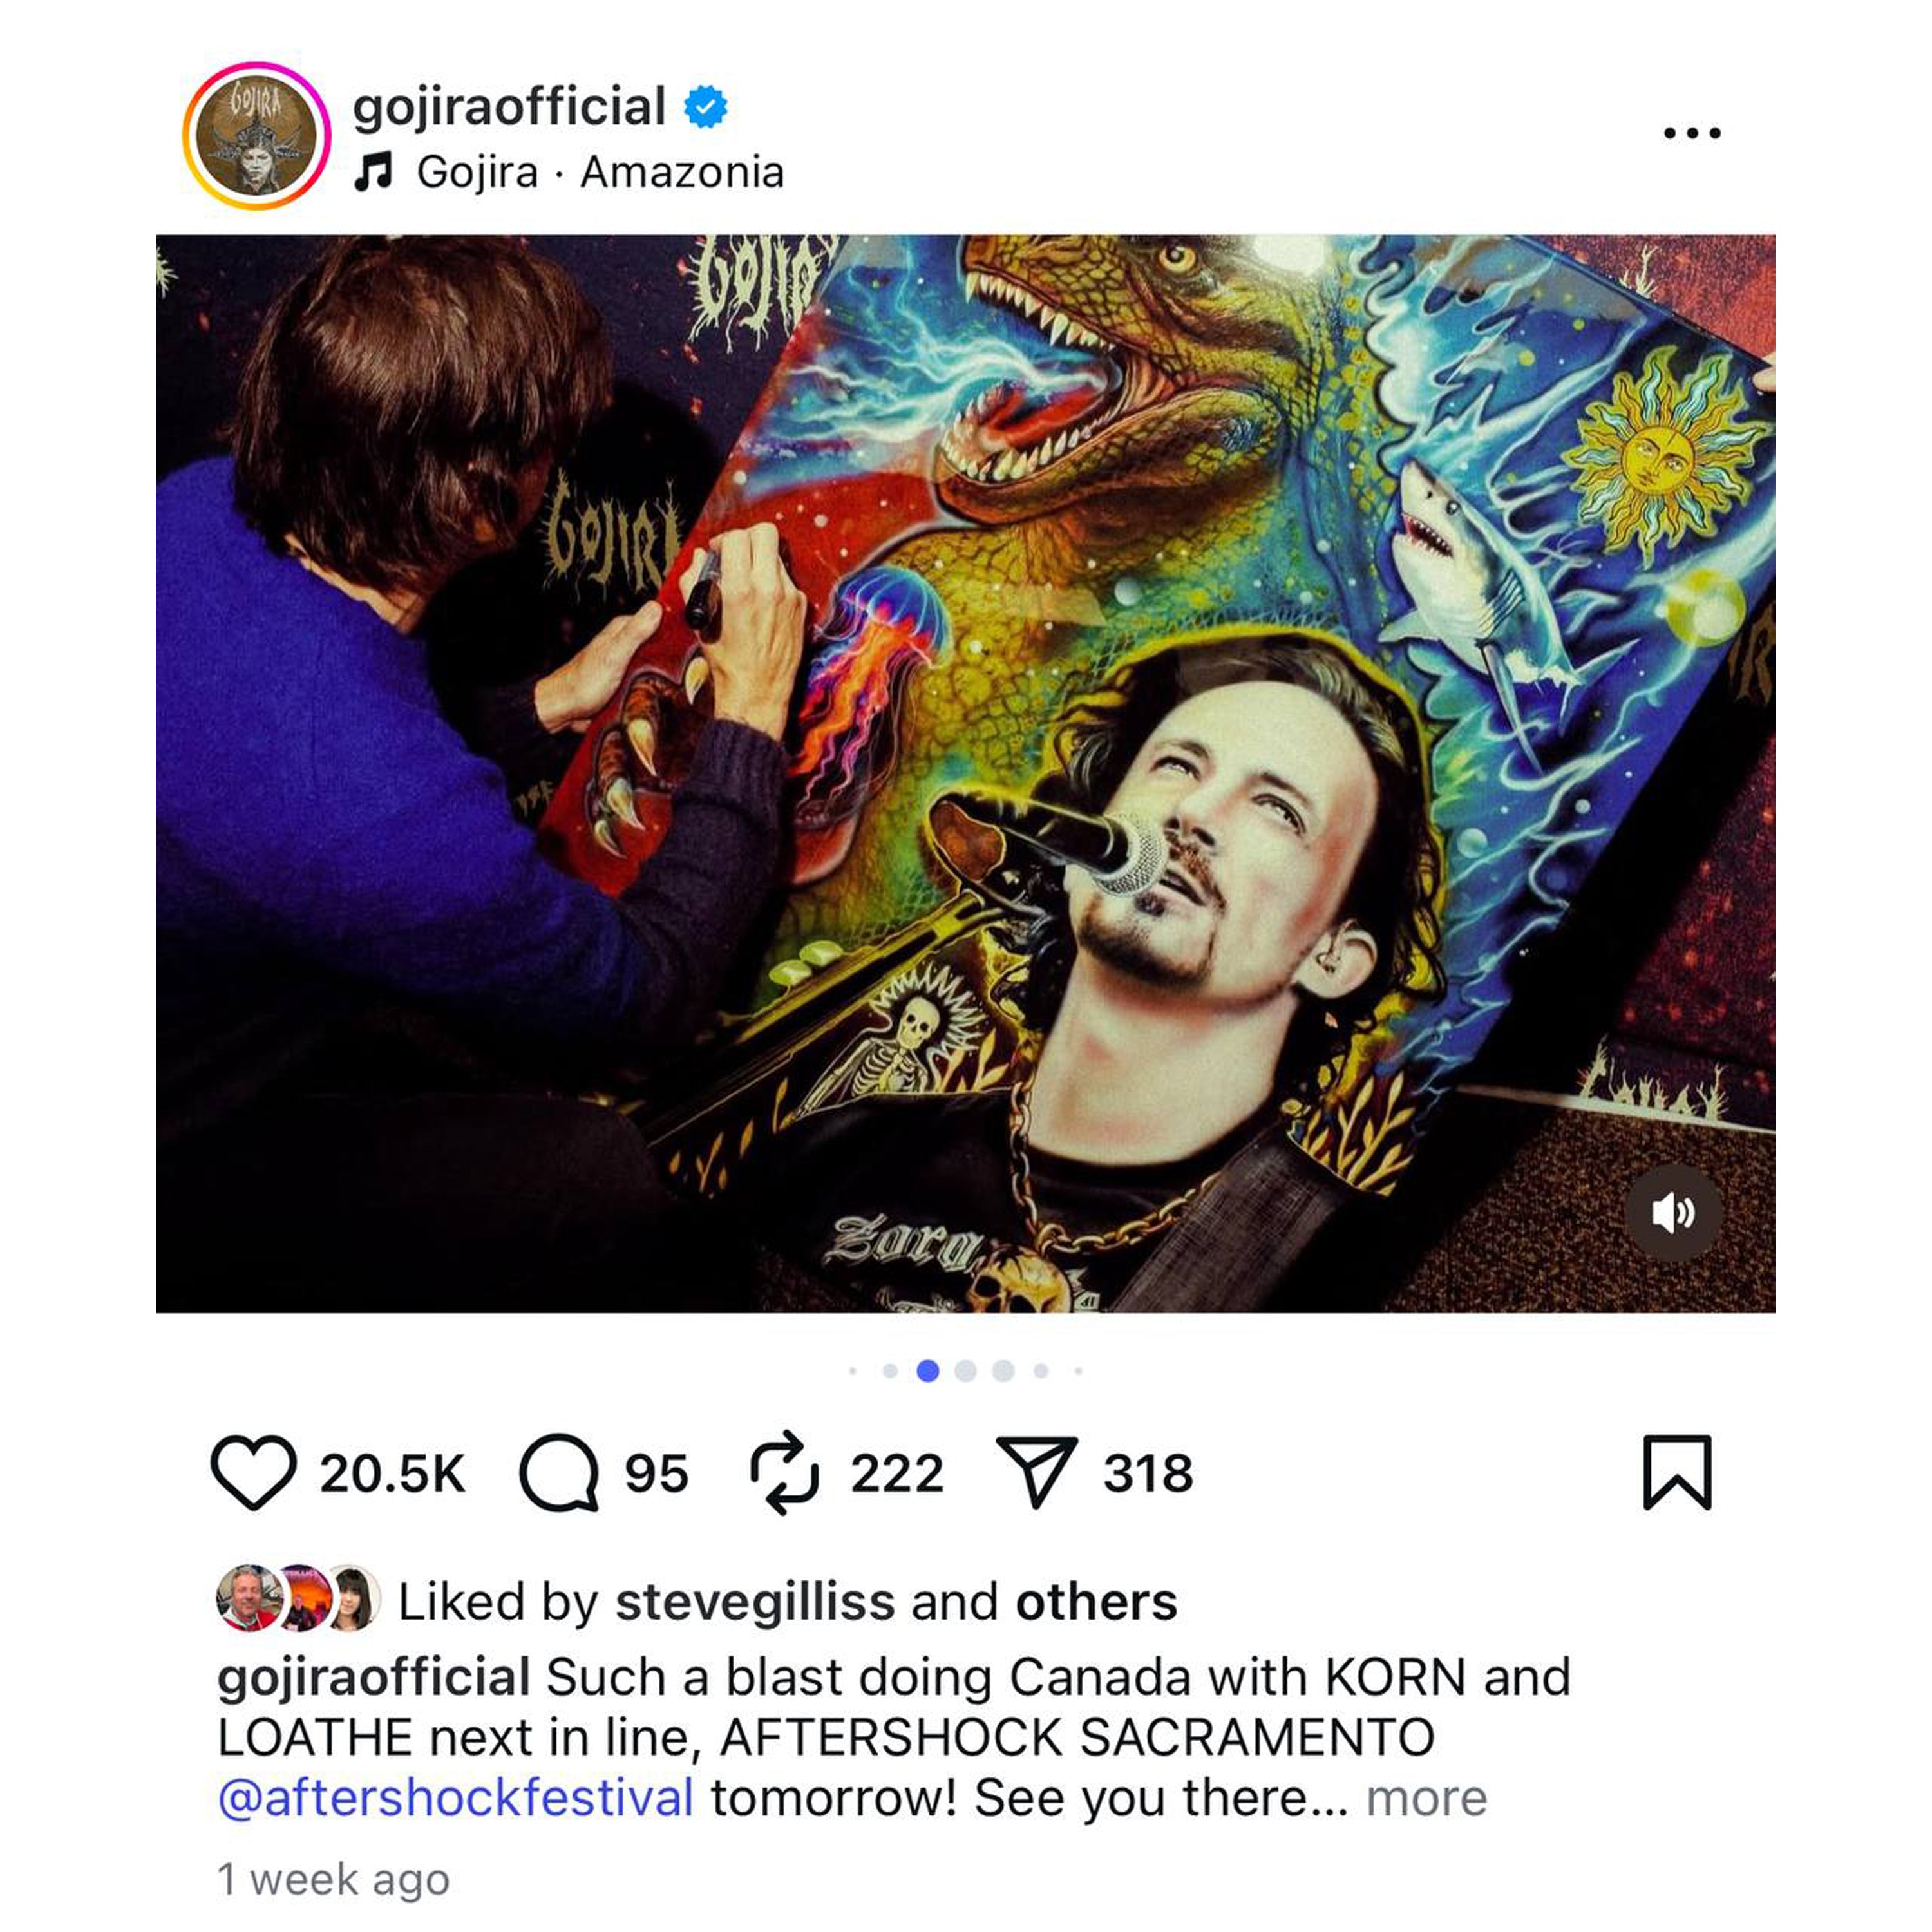Click gojiraofficial username in header
Image resolution: width=1932 pixels, height=1932 pixels.
pyautogui.click(x=509, y=107)
